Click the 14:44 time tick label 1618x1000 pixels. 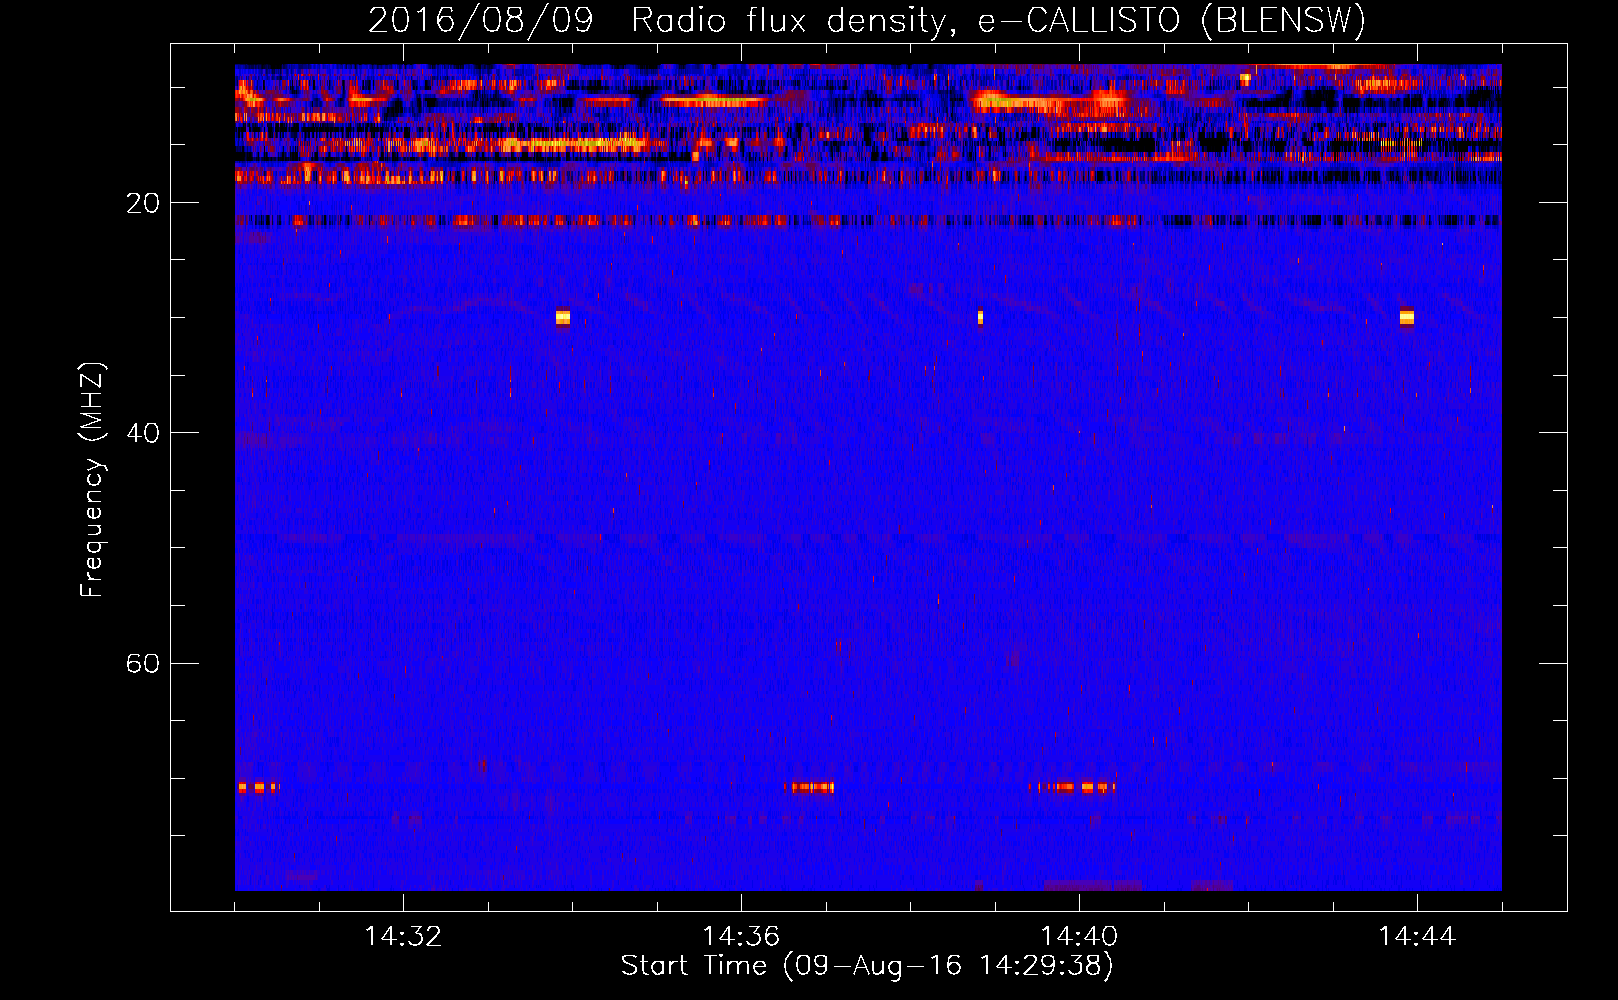(1417, 937)
